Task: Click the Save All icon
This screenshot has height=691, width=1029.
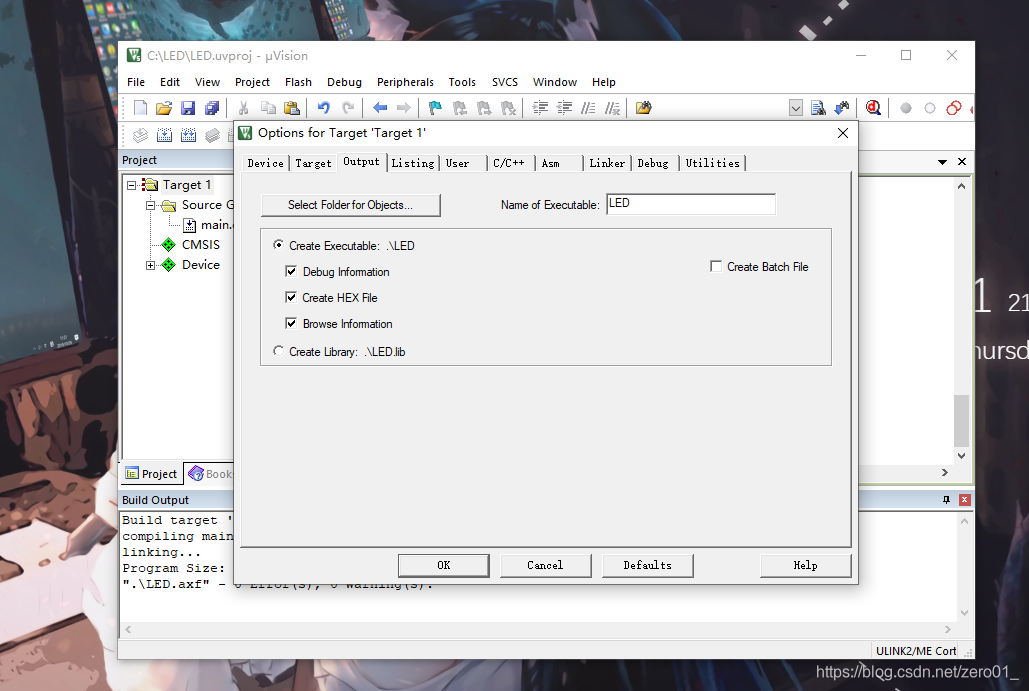Action: (x=212, y=108)
